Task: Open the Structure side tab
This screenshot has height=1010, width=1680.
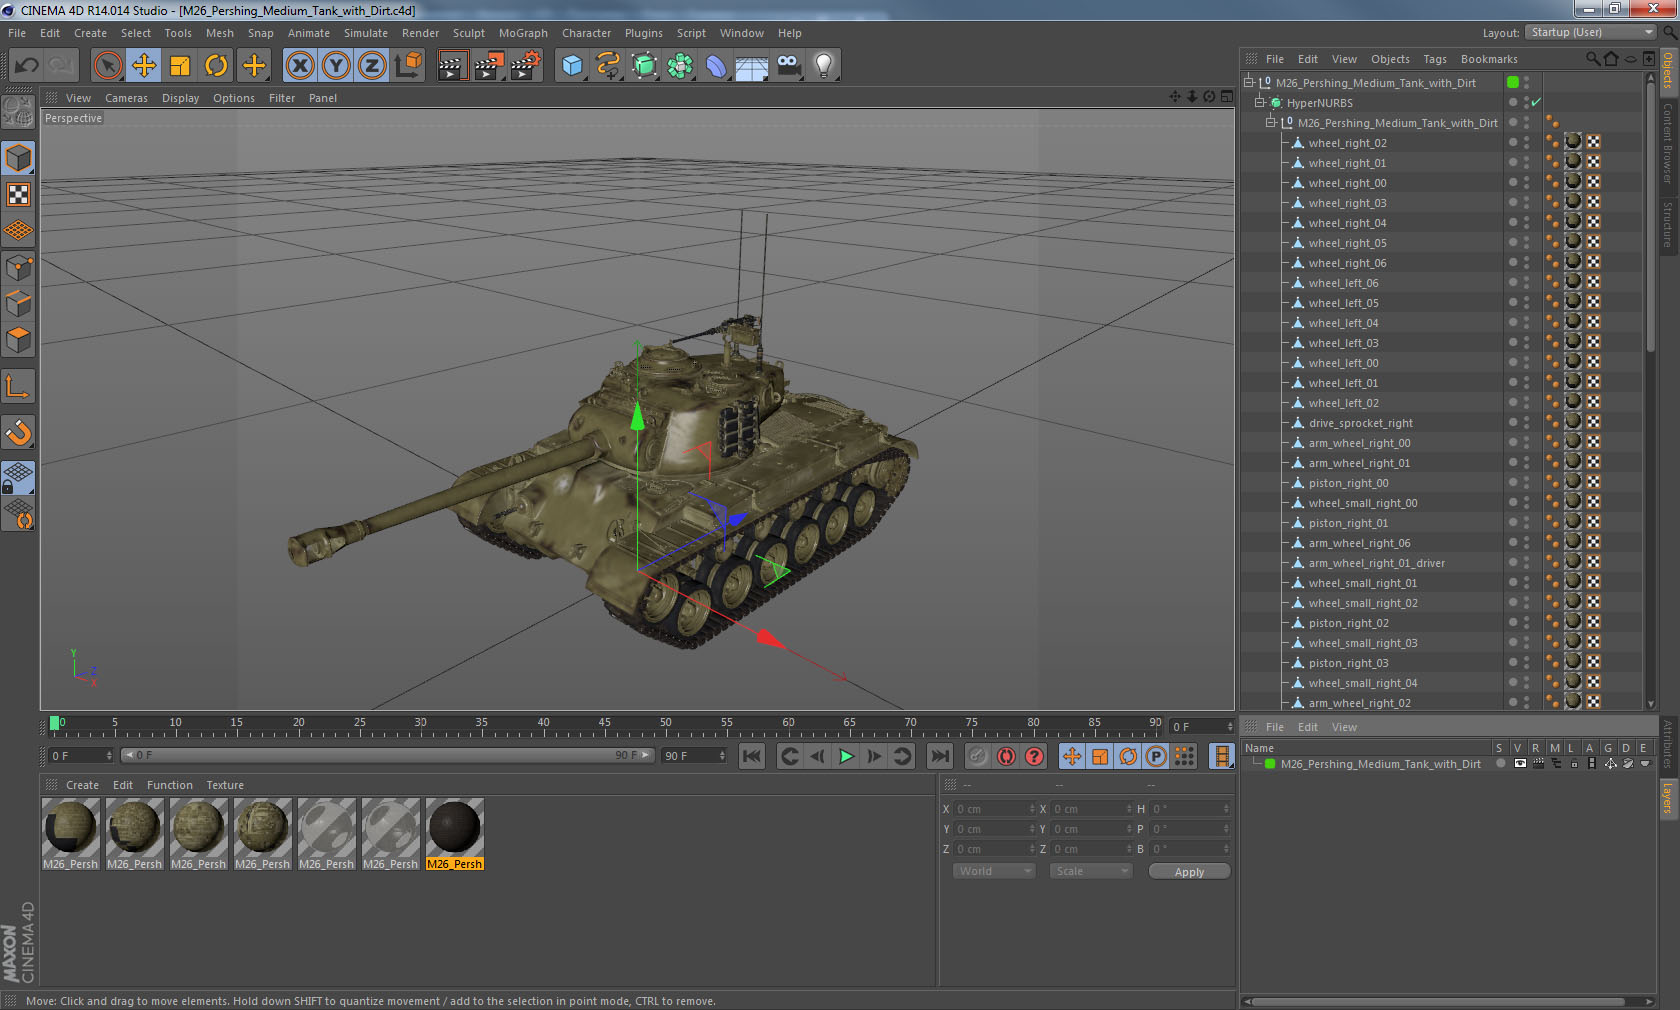Action: pyautogui.click(x=1668, y=224)
